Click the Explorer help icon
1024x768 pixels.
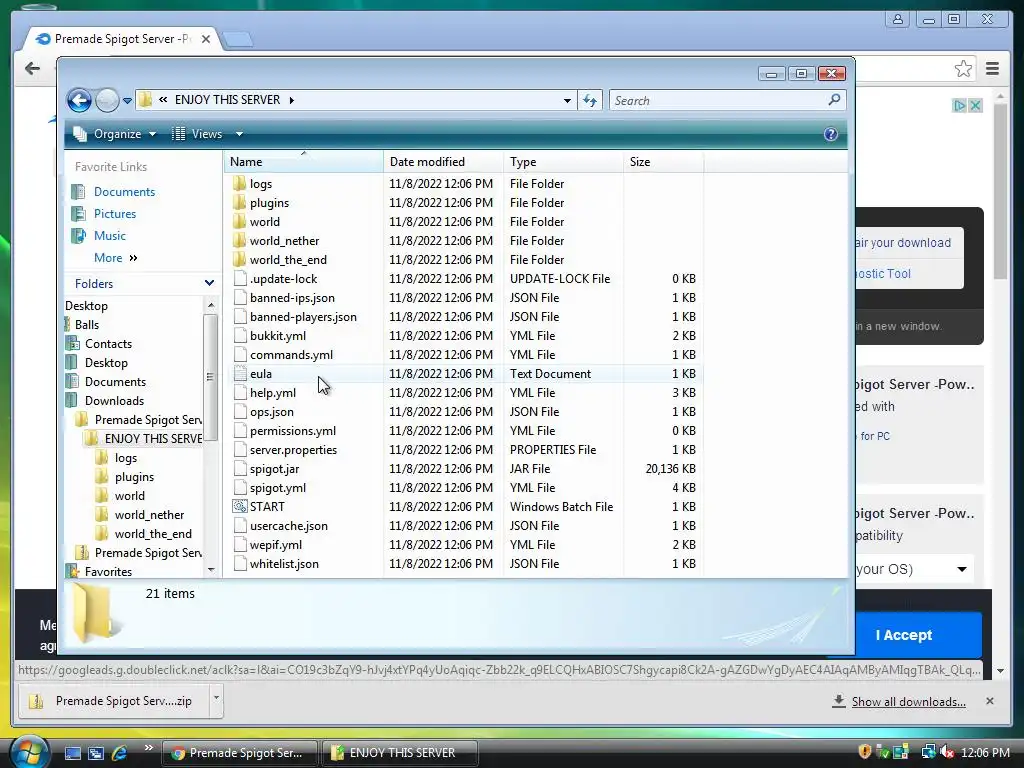tap(830, 134)
